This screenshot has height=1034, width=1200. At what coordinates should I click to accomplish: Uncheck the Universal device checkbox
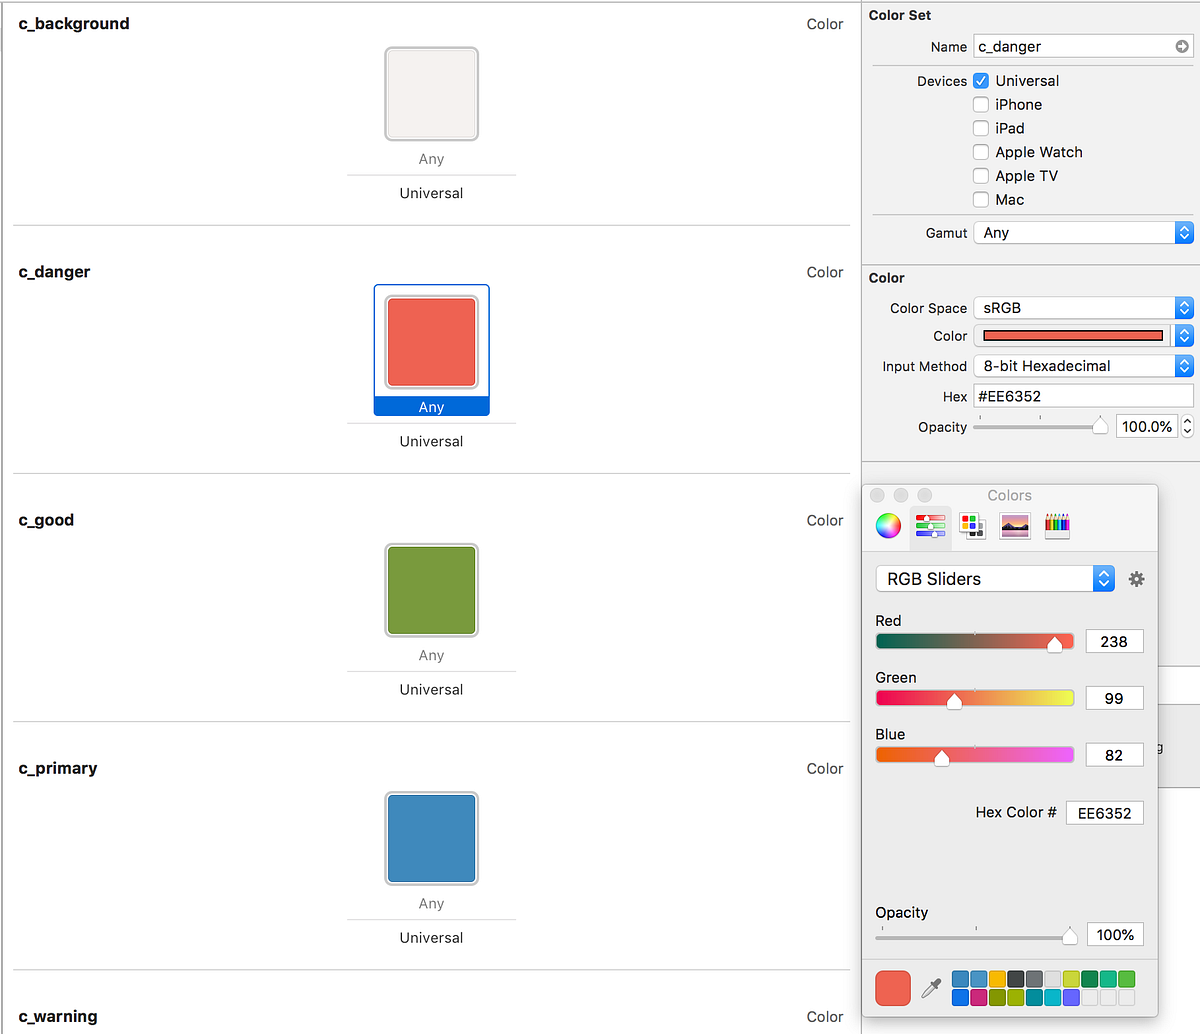click(x=981, y=80)
